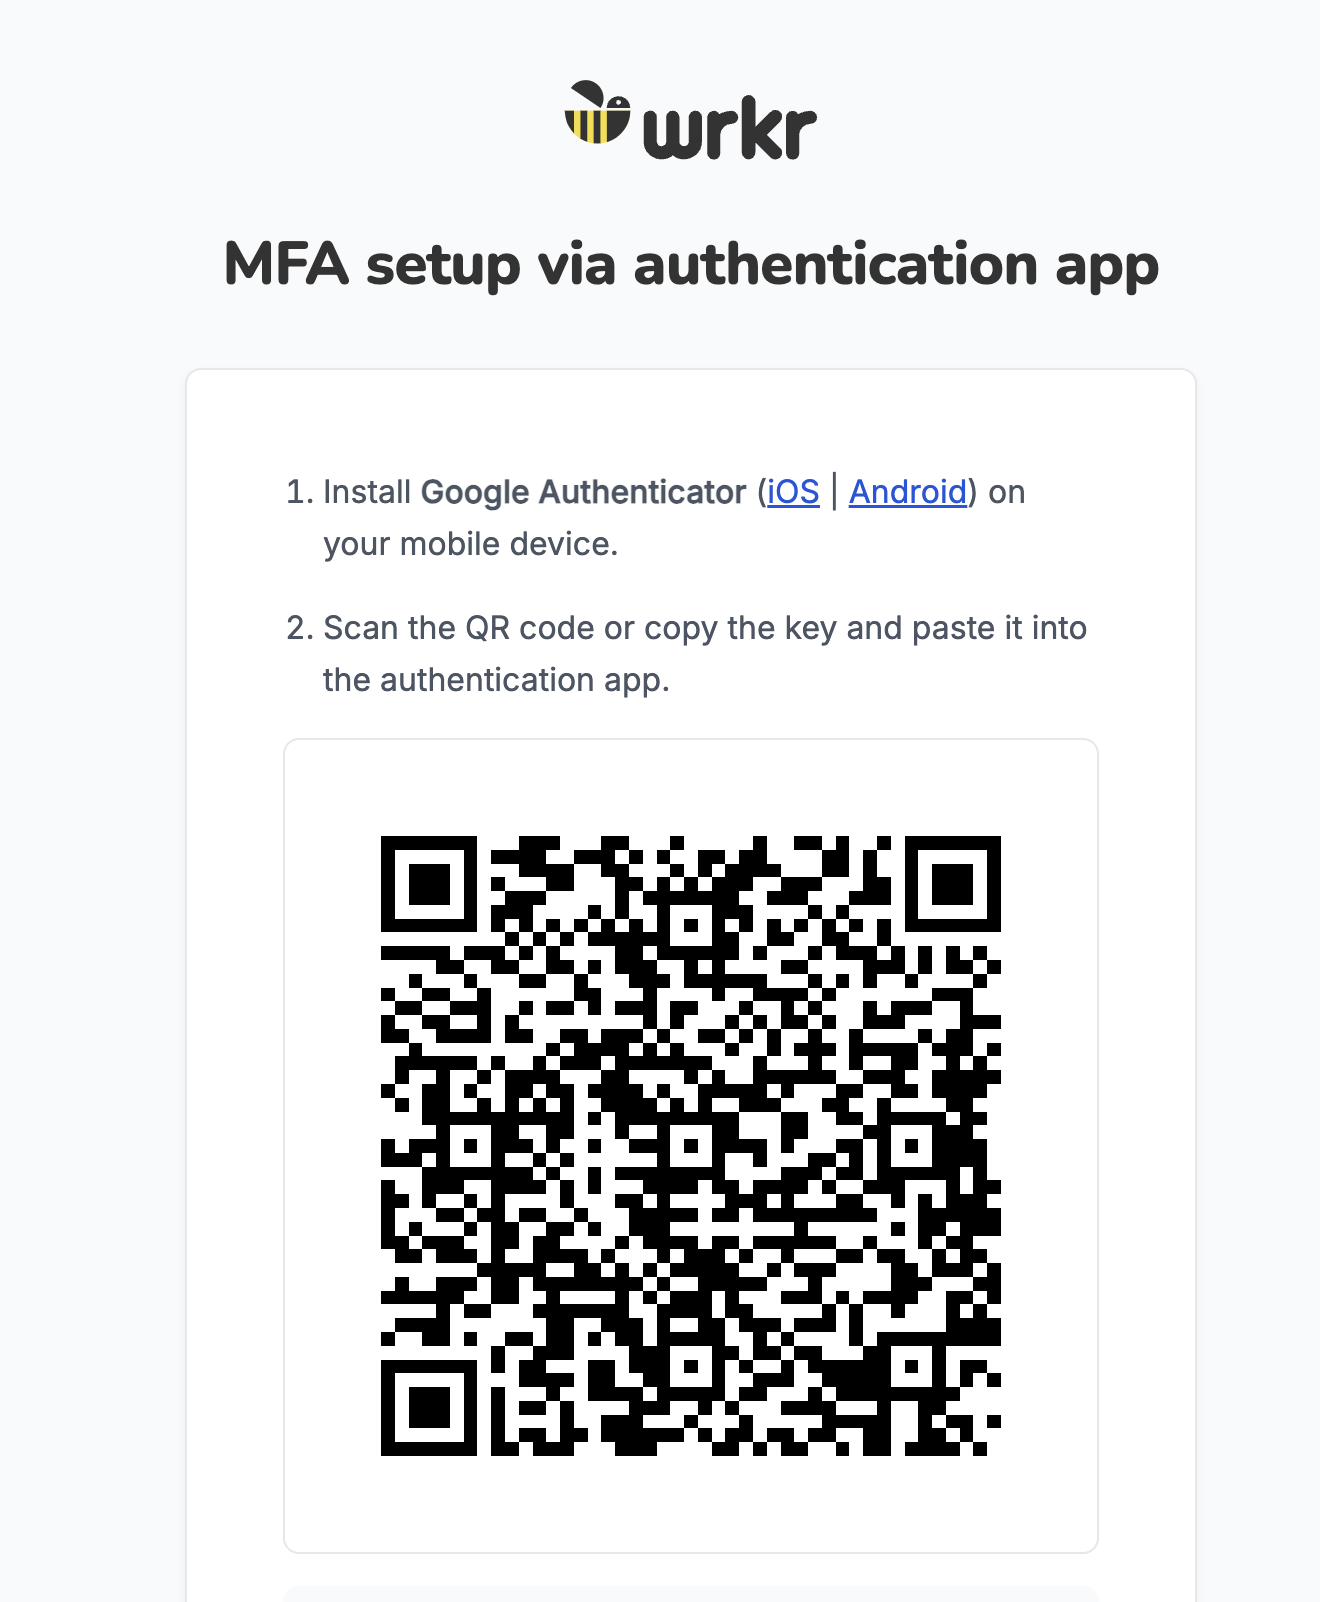Click the center of the QR code
Viewport: 1320px width, 1602px height.
(691, 1146)
